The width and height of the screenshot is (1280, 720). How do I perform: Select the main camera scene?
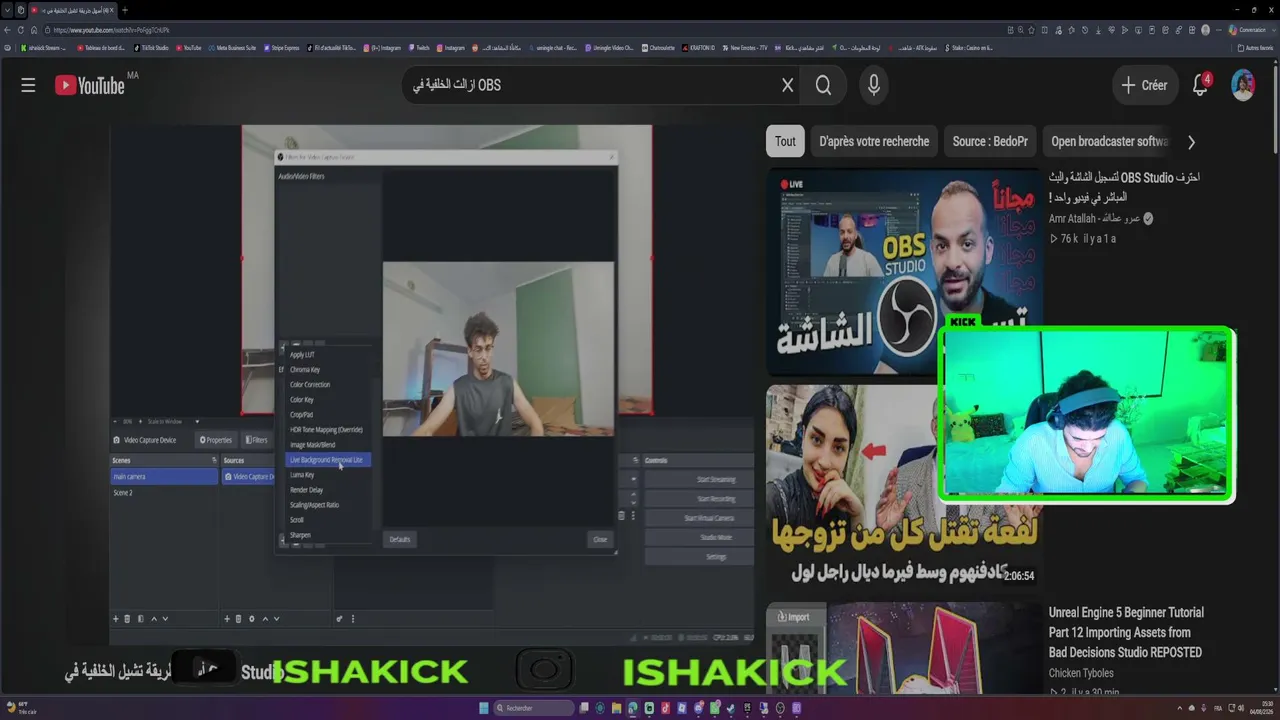pyautogui.click(x=164, y=477)
